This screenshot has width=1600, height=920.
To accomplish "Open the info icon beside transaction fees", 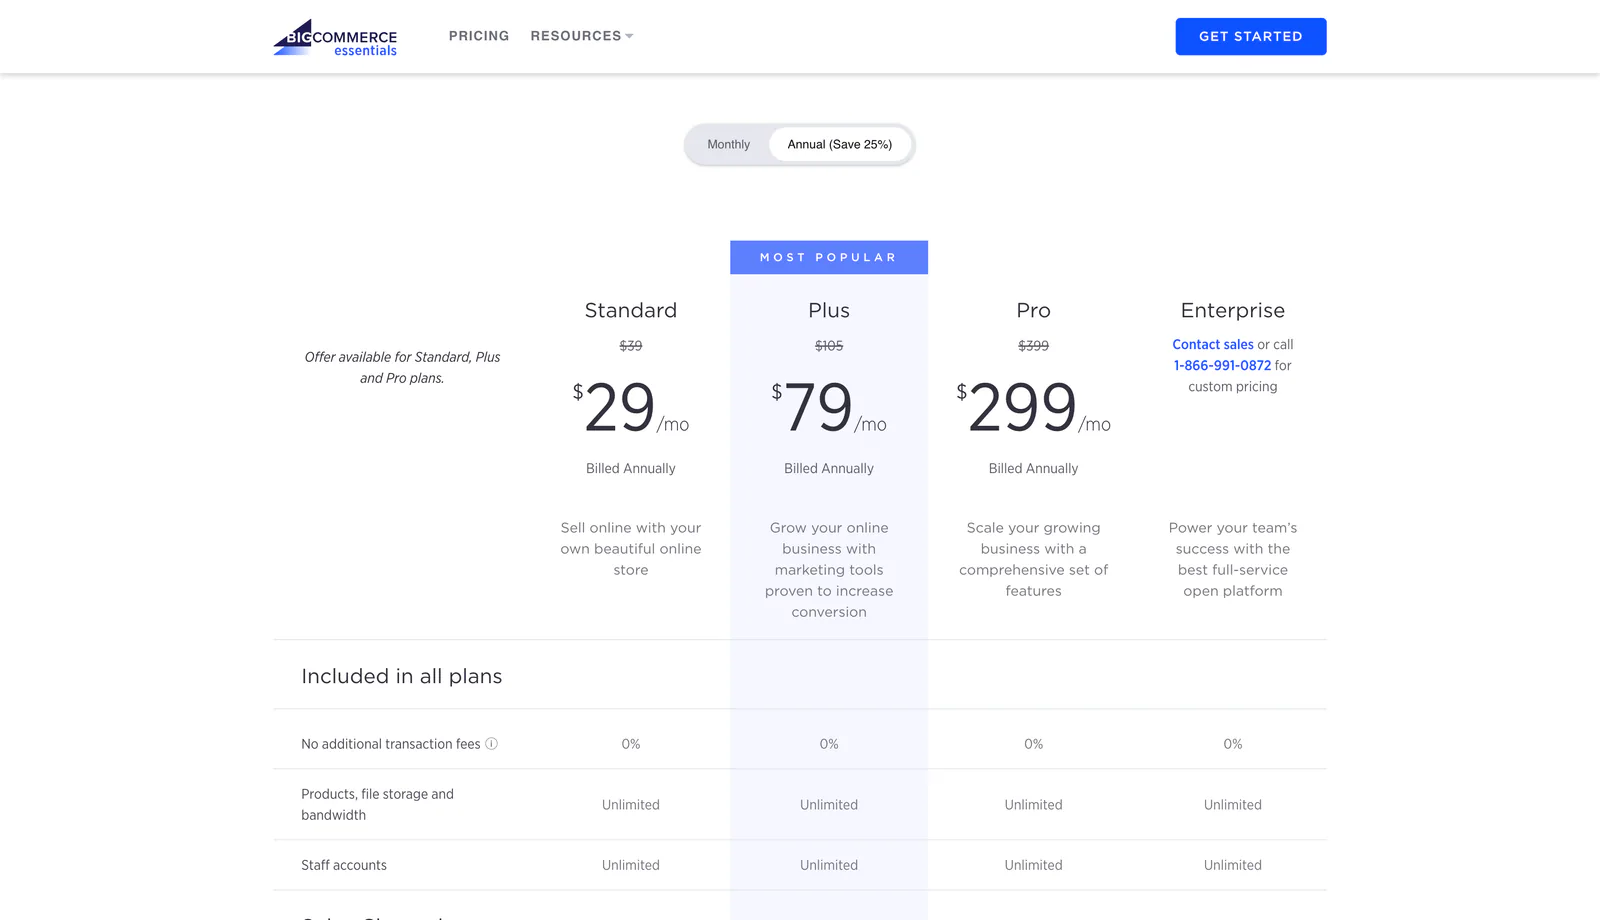I will [491, 743].
